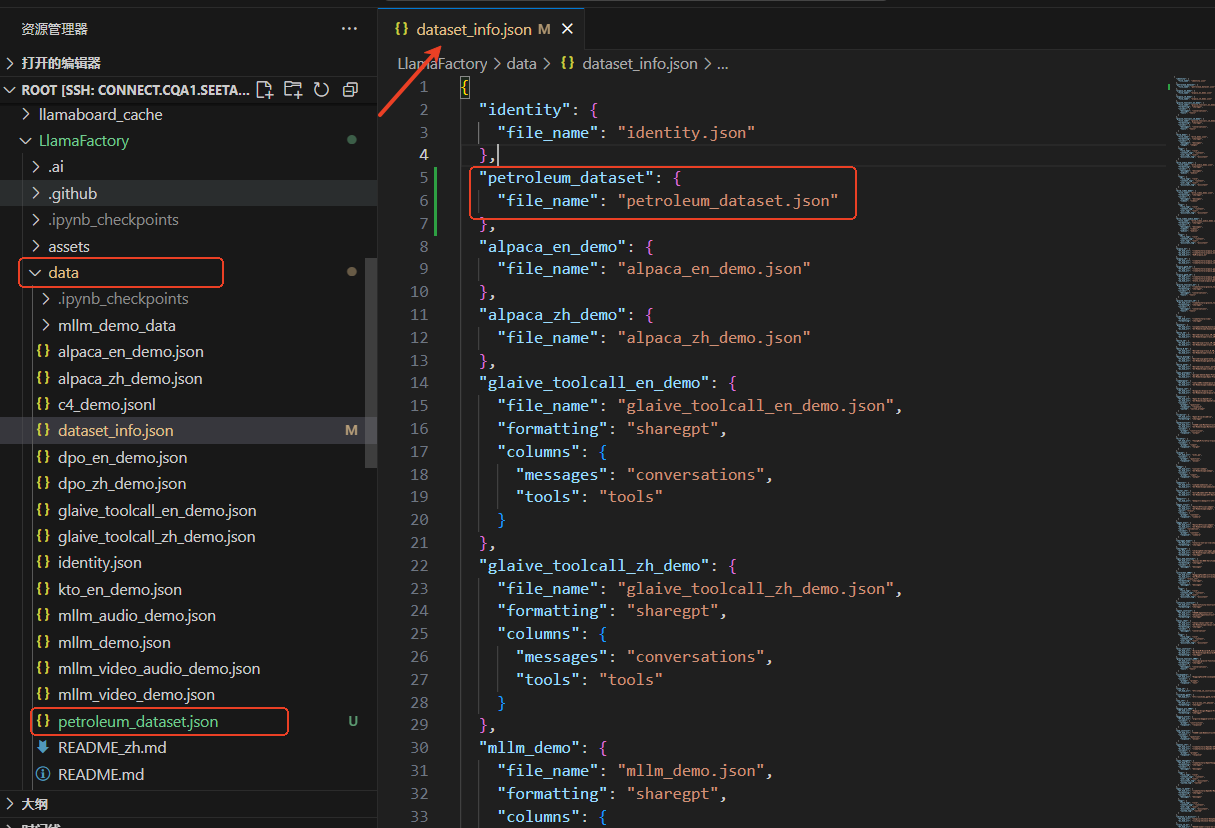Image resolution: width=1215 pixels, height=828 pixels.
Task: Expand the 打开的编辑器 section
Action: (x=188, y=63)
